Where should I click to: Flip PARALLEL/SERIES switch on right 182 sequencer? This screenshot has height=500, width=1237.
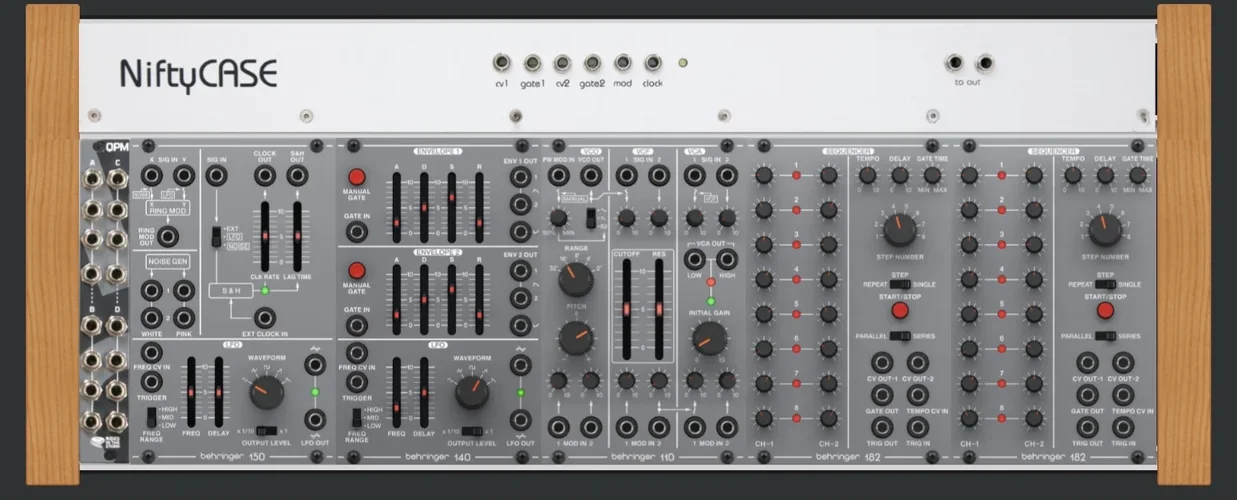1105,336
